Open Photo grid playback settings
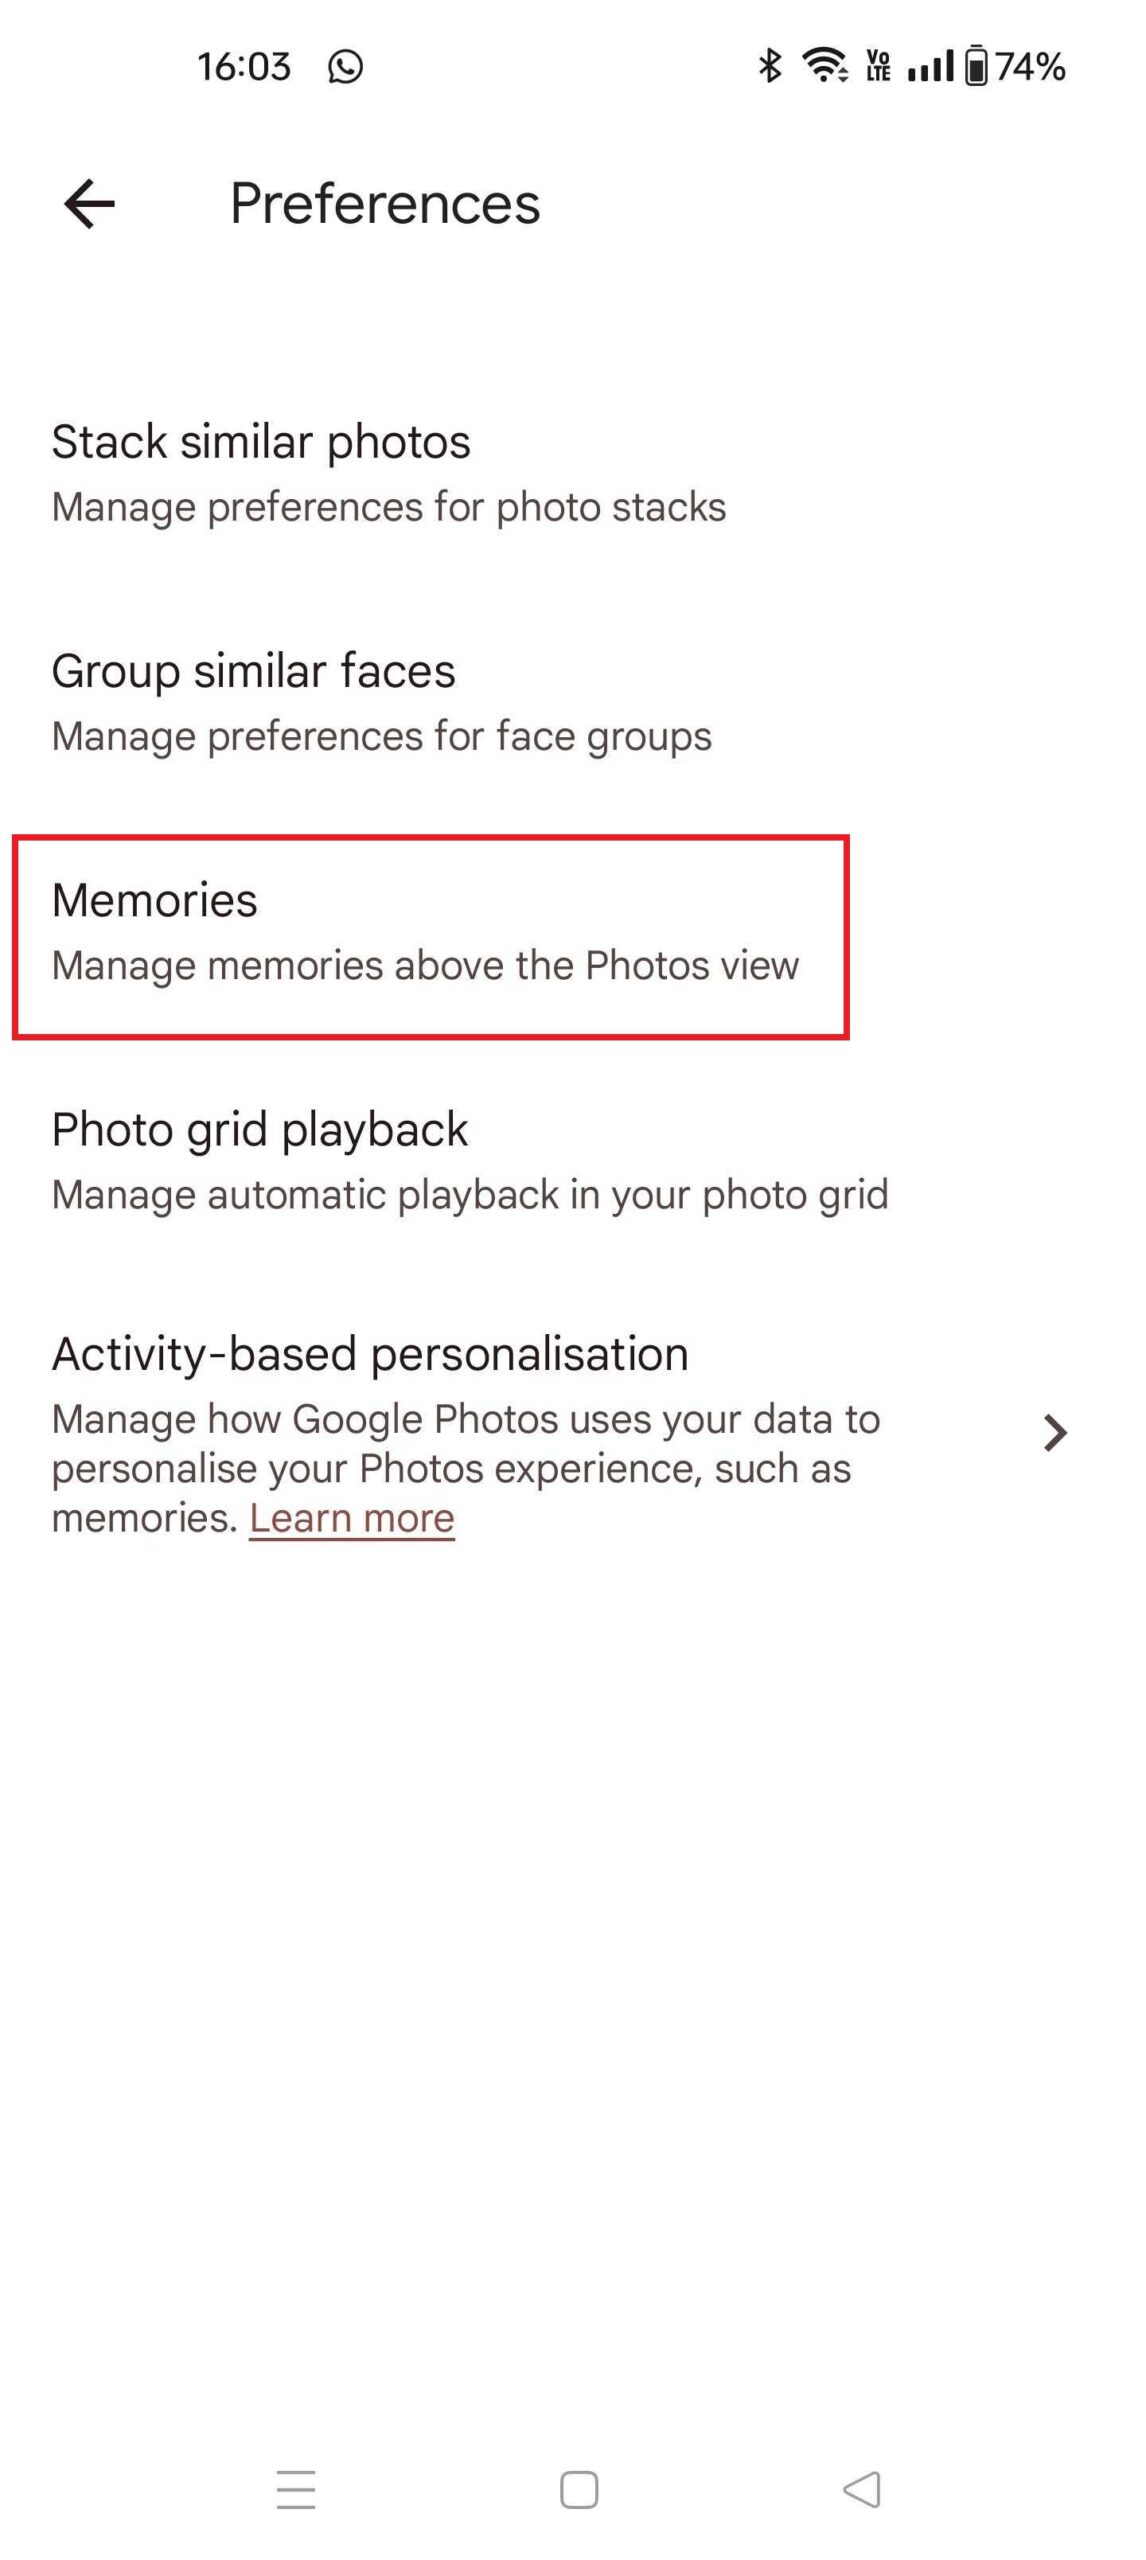 pyautogui.click(x=469, y=1160)
